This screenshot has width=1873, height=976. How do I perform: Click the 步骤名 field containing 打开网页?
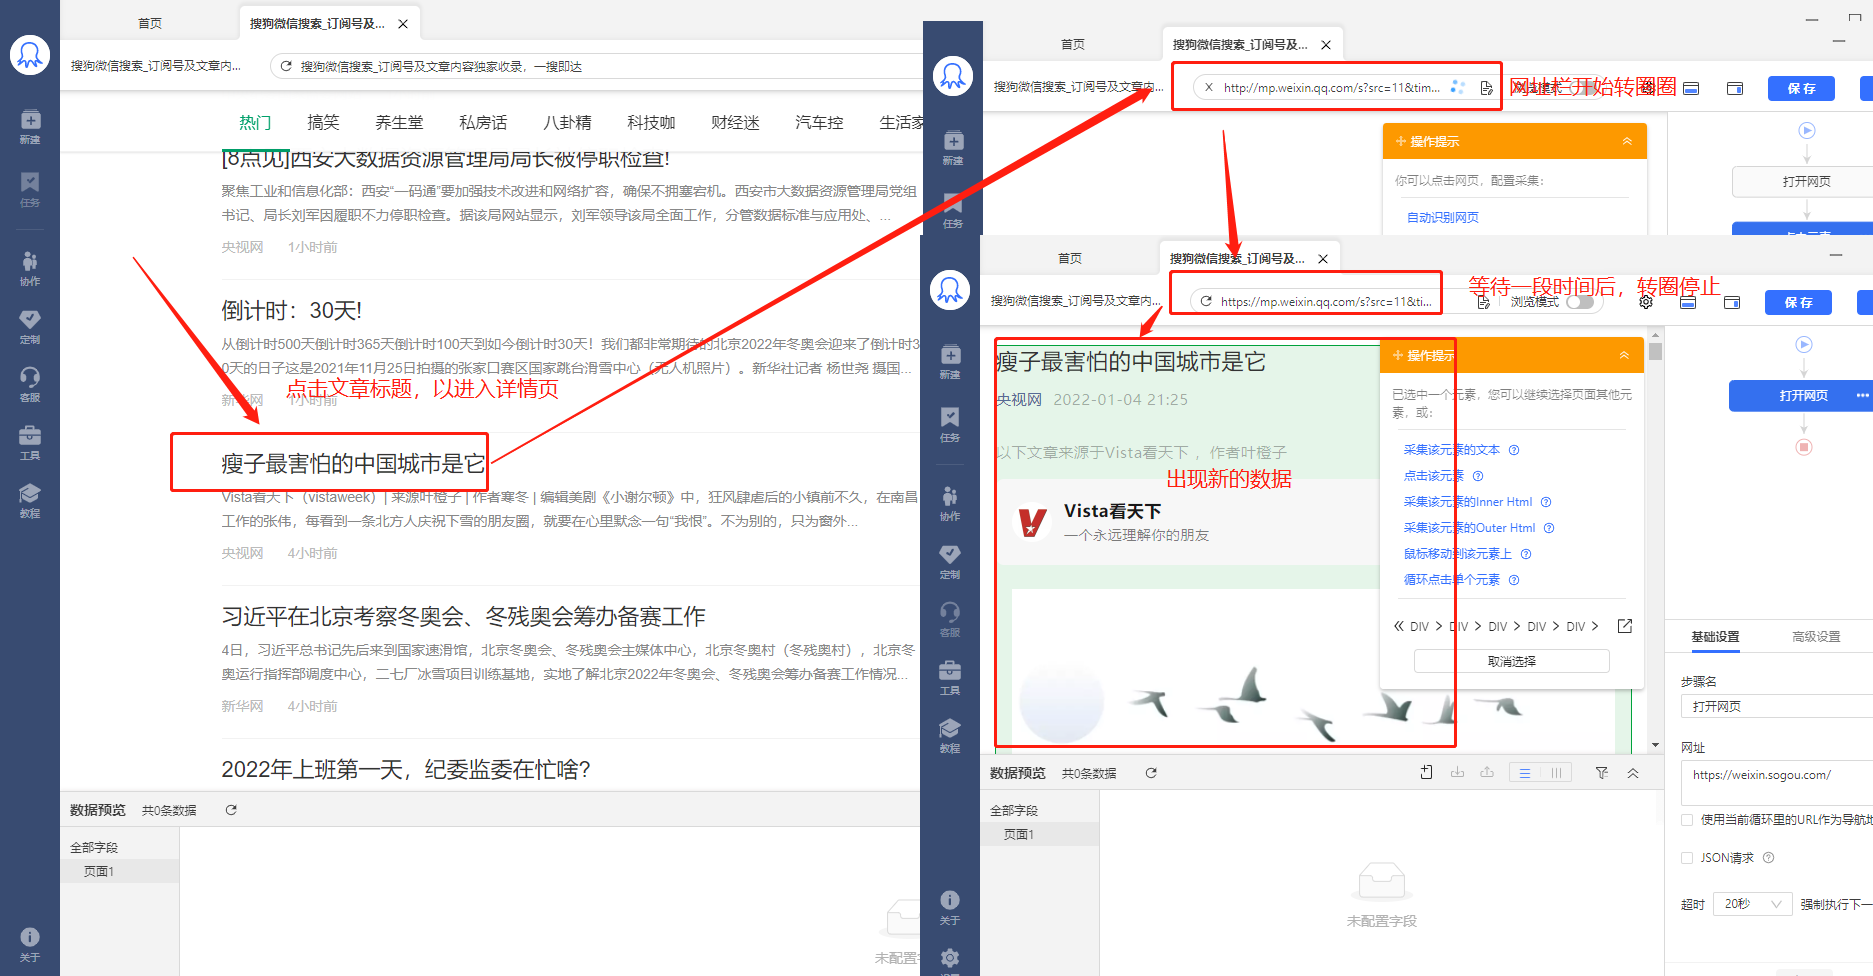pyautogui.click(x=1777, y=706)
